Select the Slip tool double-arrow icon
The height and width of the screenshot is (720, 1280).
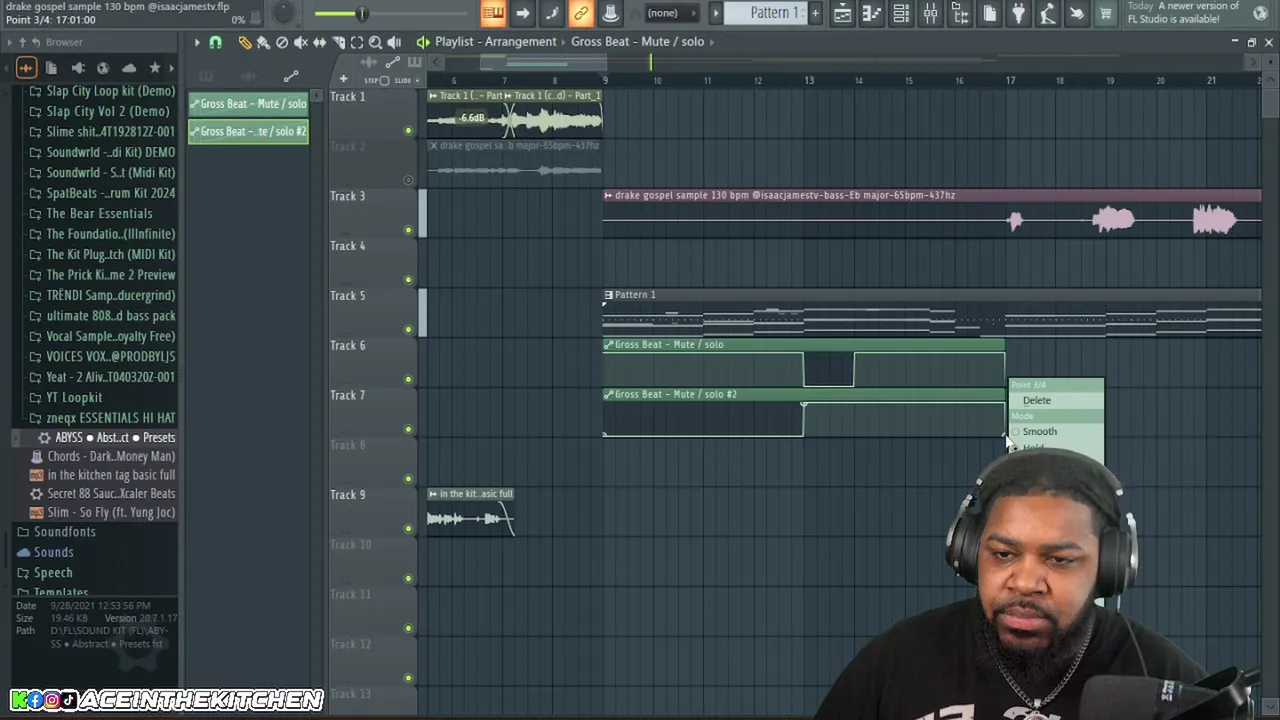point(320,42)
